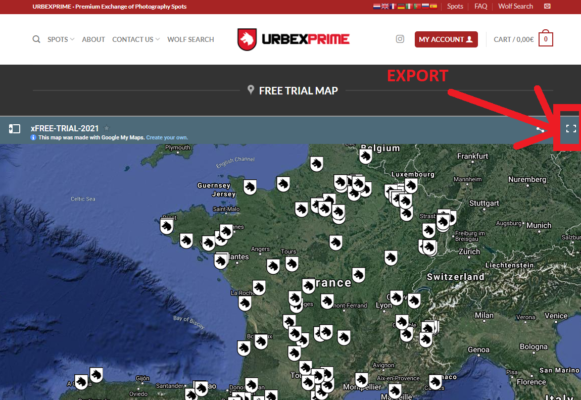This screenshot has width=581, height=400.
Task: Switch language with the French flag
Action: coord(393,6)
